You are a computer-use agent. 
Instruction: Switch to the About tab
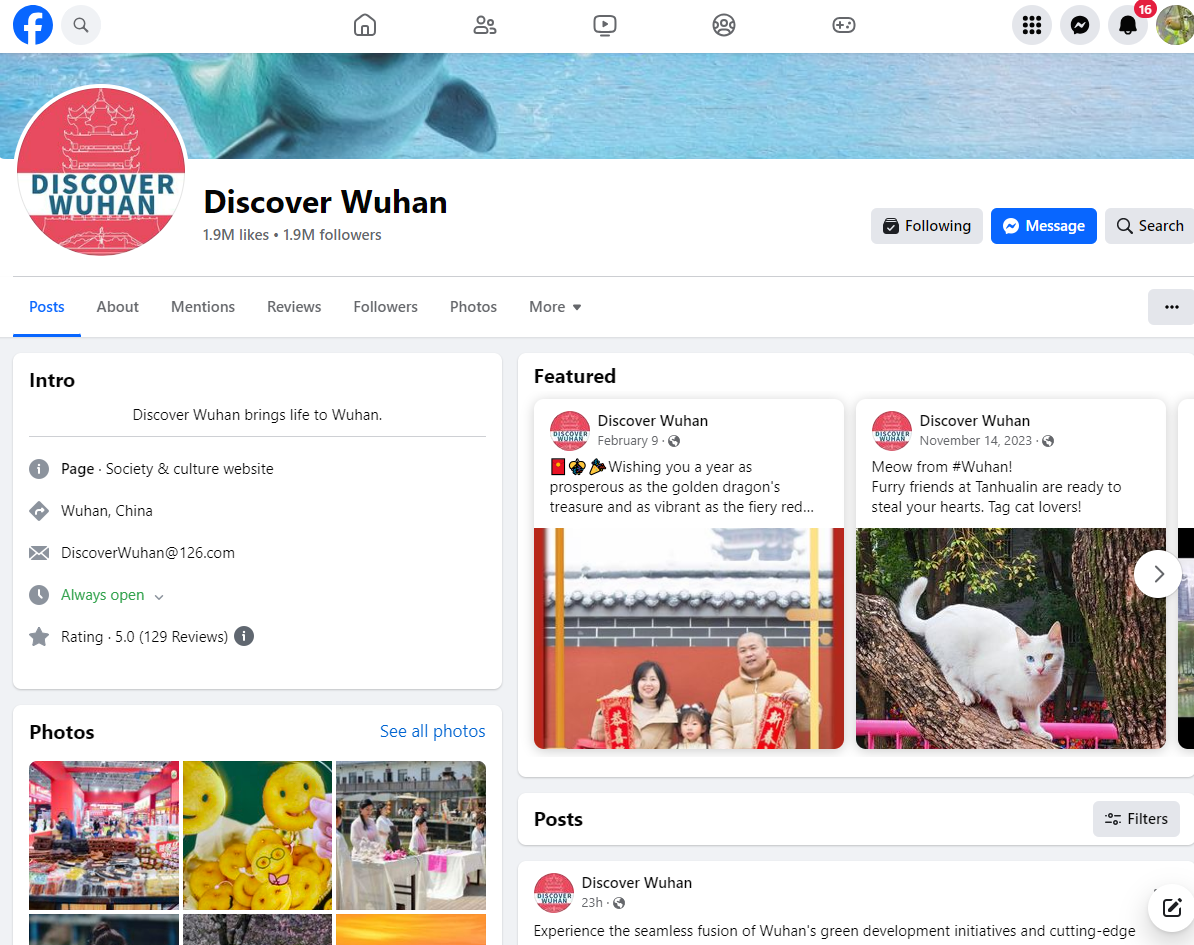tap(118, 307)
